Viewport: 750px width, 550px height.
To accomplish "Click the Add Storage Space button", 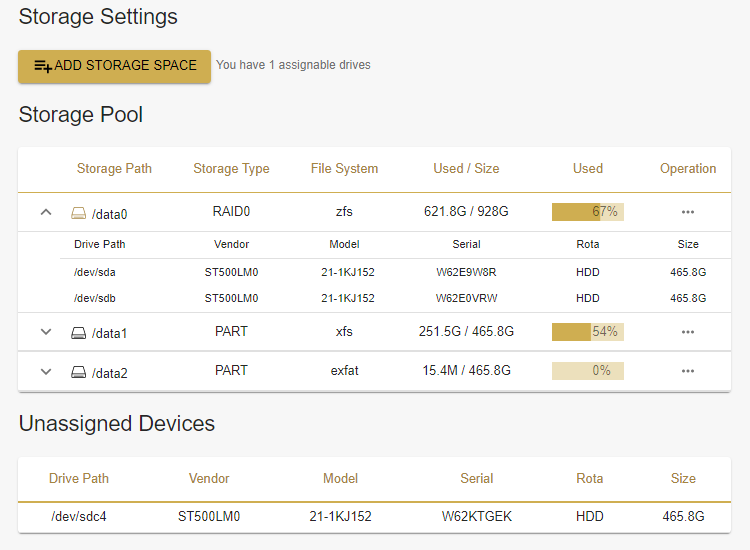I will click(114, 66).
